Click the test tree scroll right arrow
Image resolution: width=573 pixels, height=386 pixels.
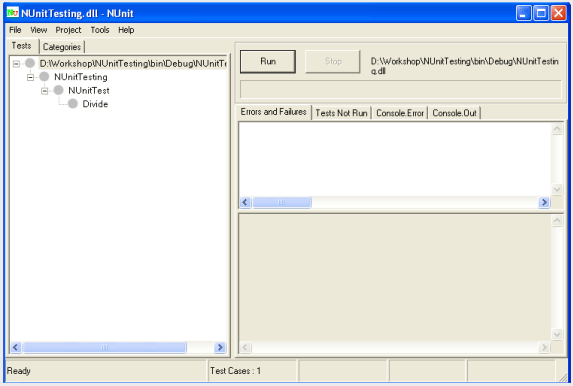220,347
